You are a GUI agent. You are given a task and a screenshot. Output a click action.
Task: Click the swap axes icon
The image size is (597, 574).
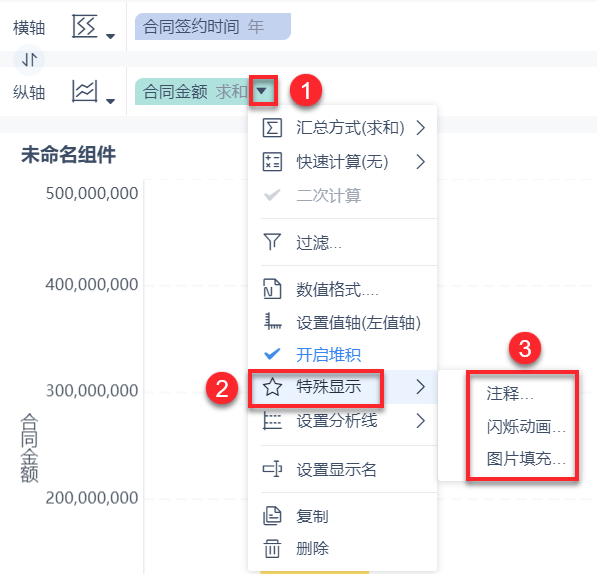29,60
